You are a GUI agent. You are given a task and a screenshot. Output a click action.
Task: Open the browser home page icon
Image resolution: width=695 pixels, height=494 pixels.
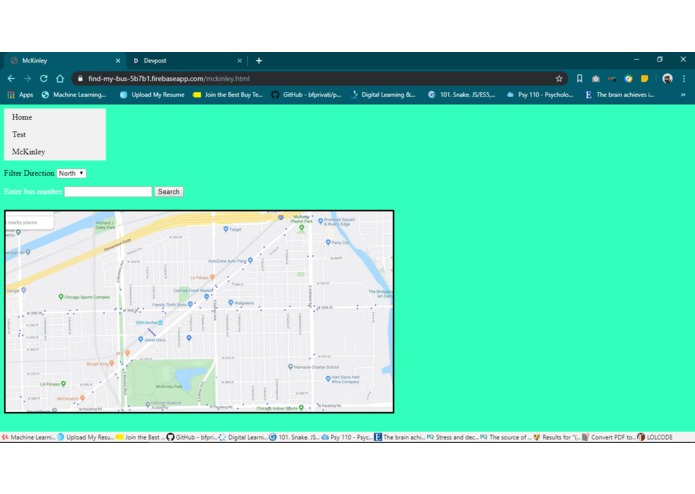pos(60,78)
